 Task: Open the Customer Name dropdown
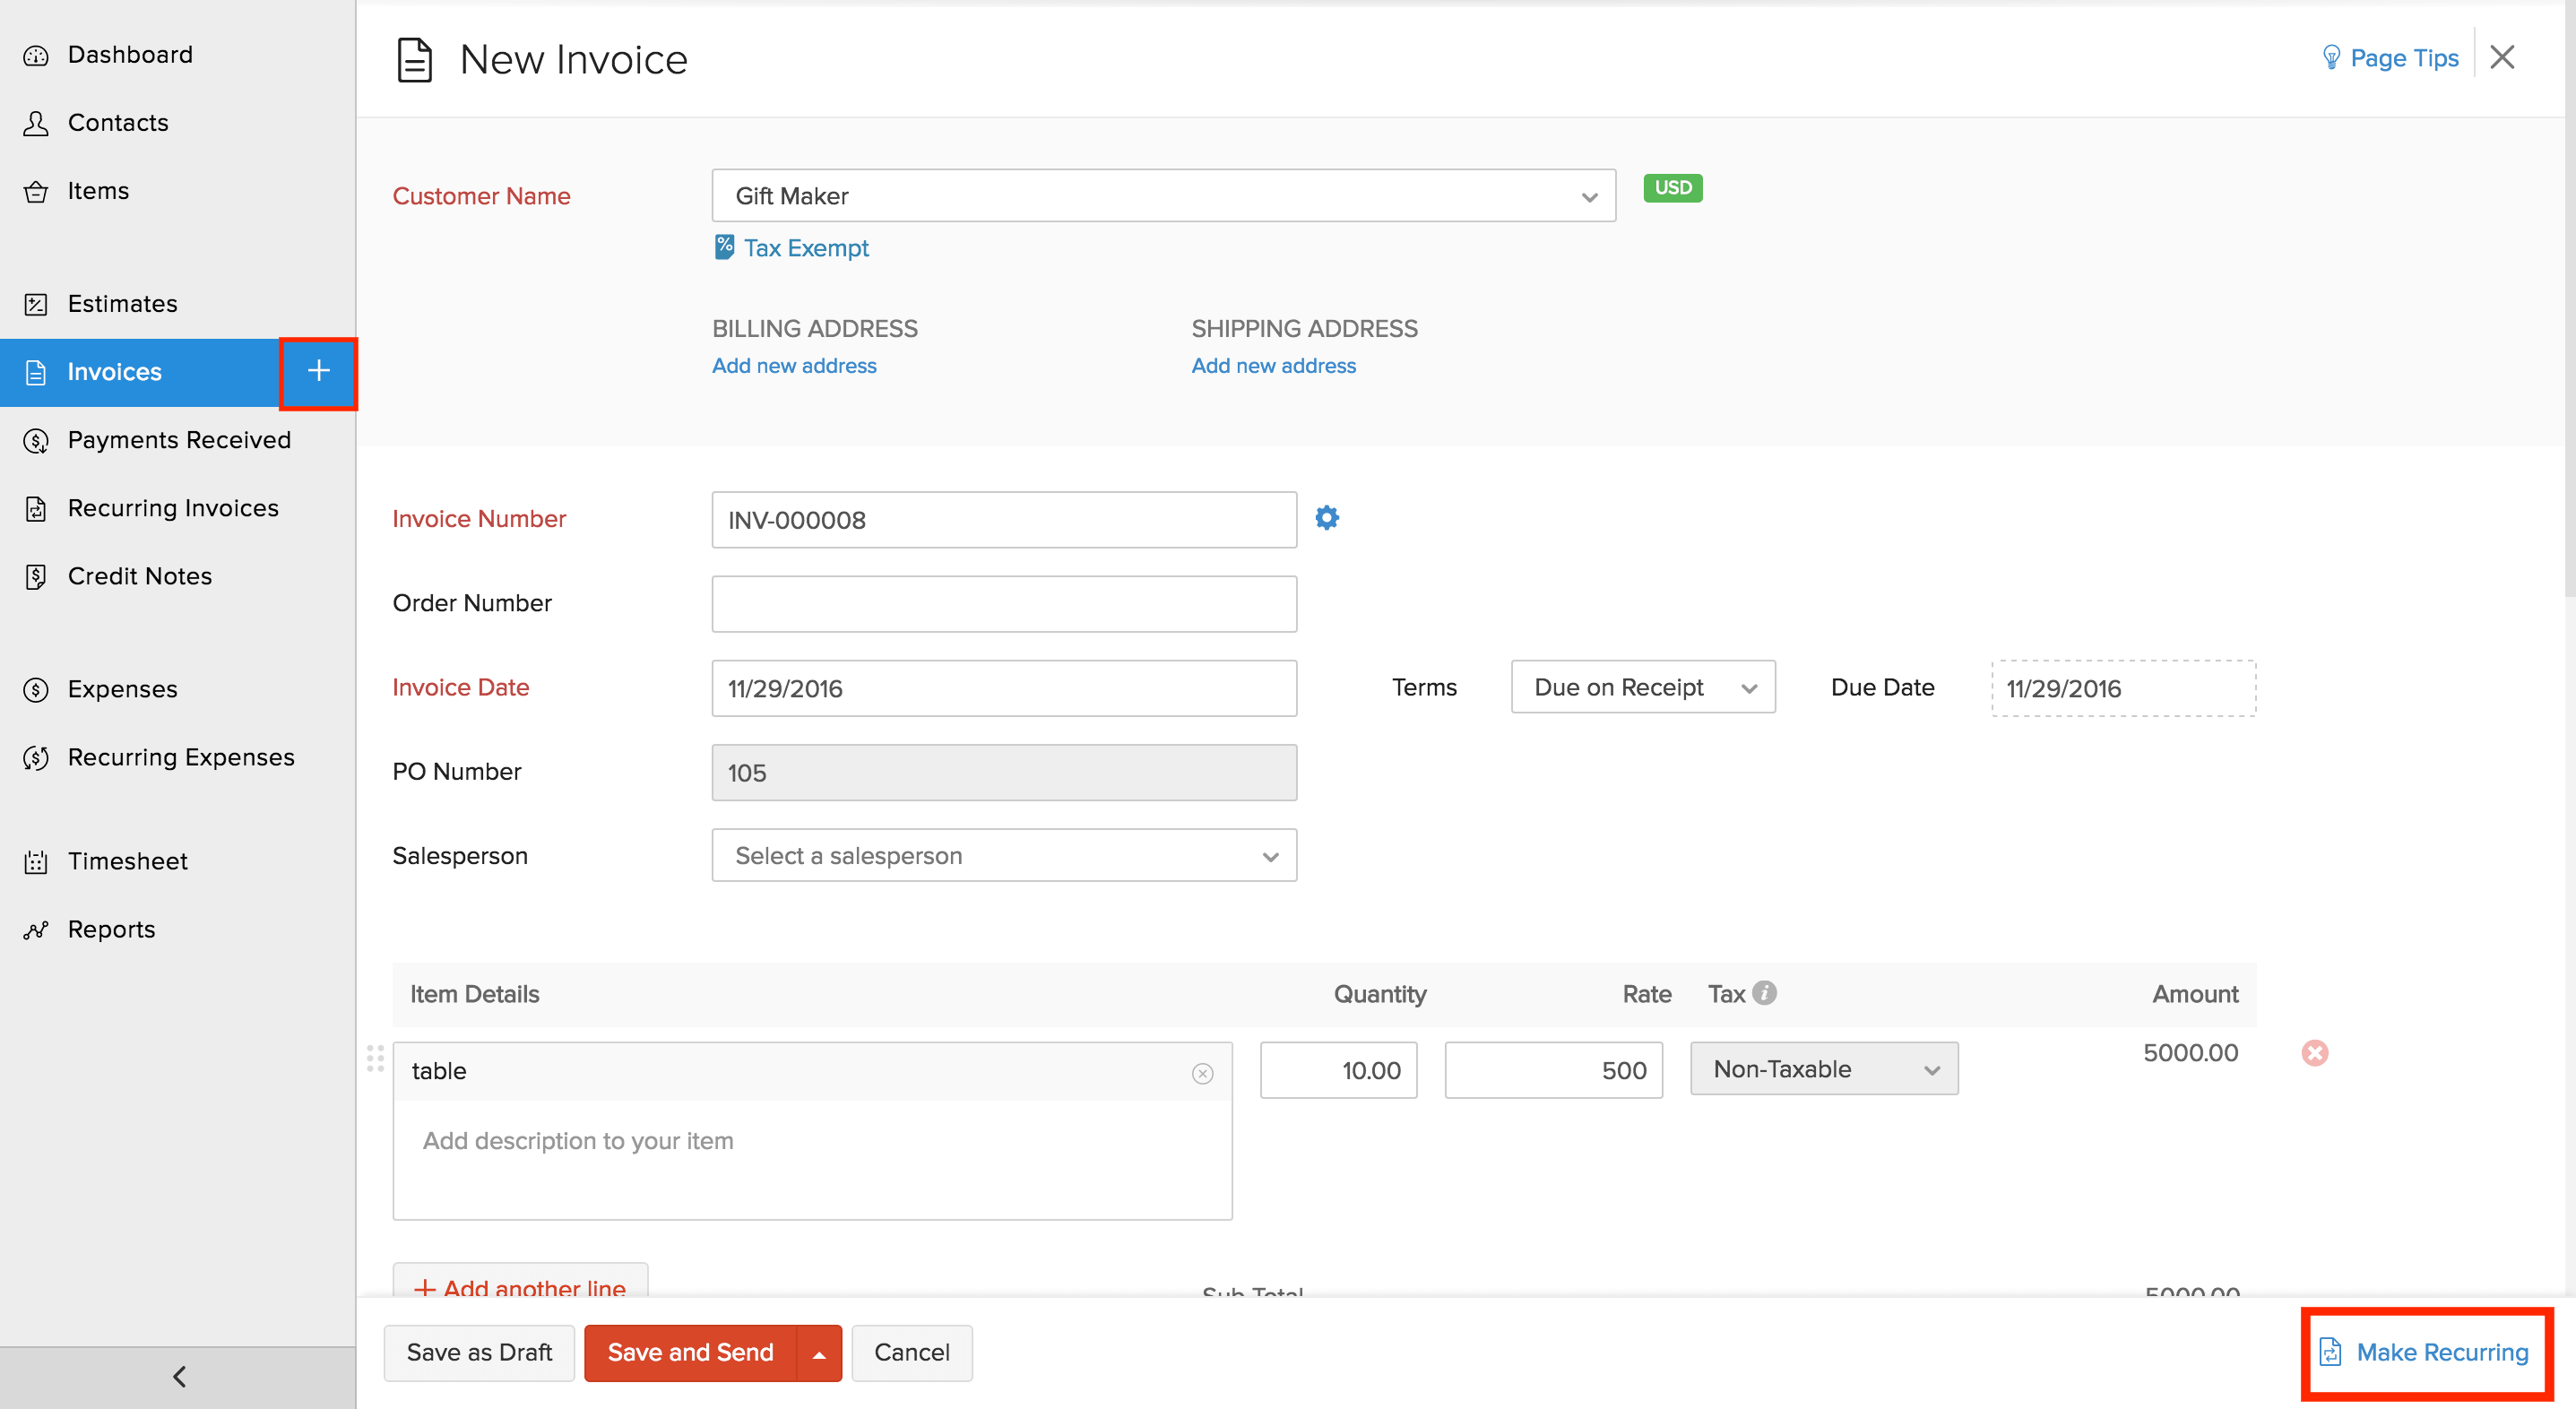click(1590, 196)
